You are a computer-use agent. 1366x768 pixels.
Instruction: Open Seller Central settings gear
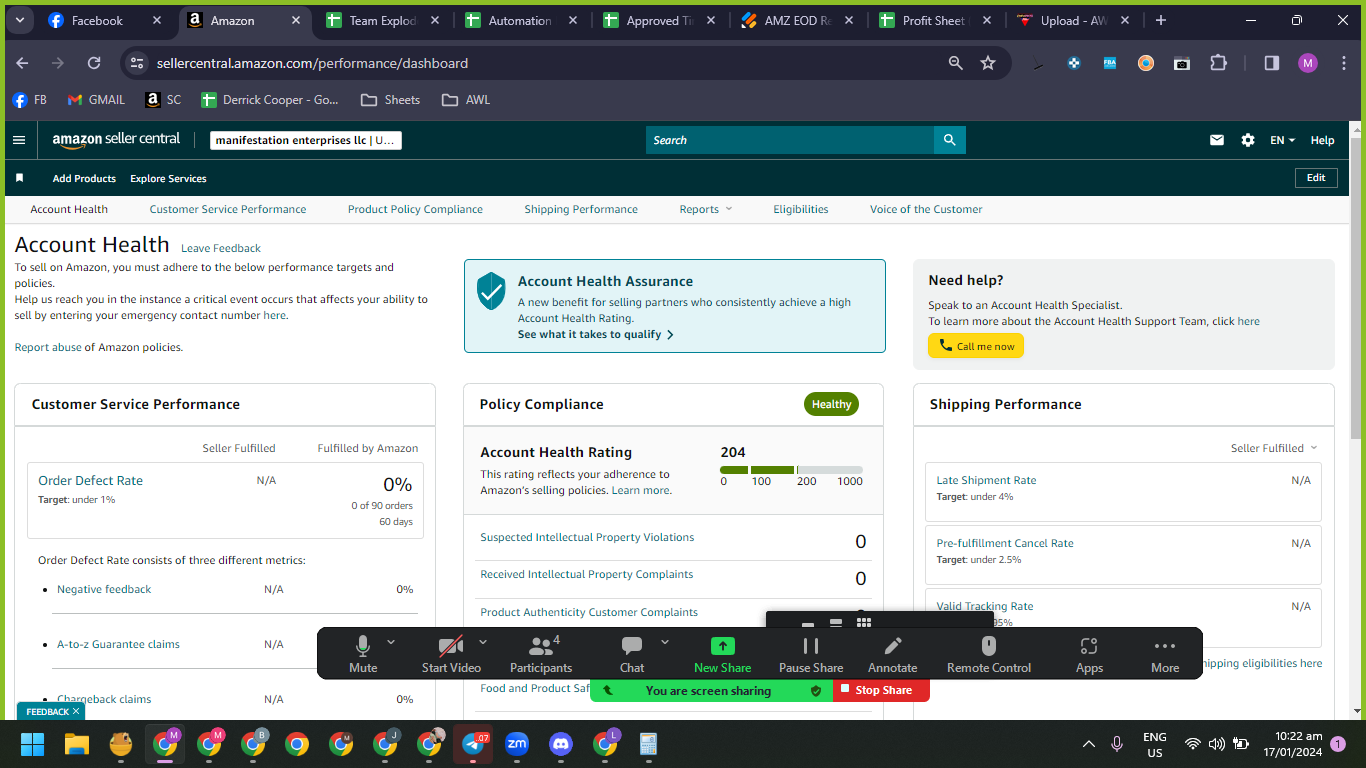pos(1248,140)
